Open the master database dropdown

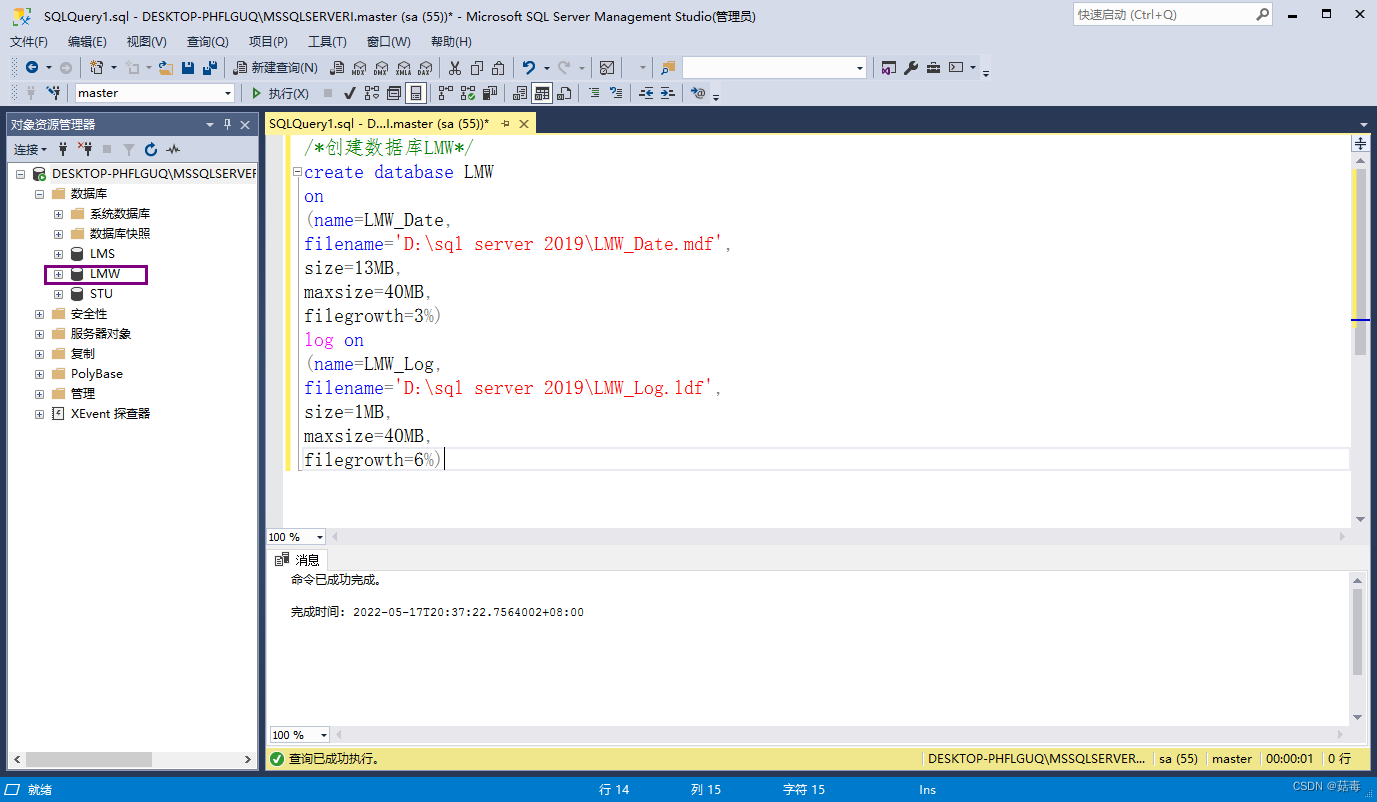point(228,92)
